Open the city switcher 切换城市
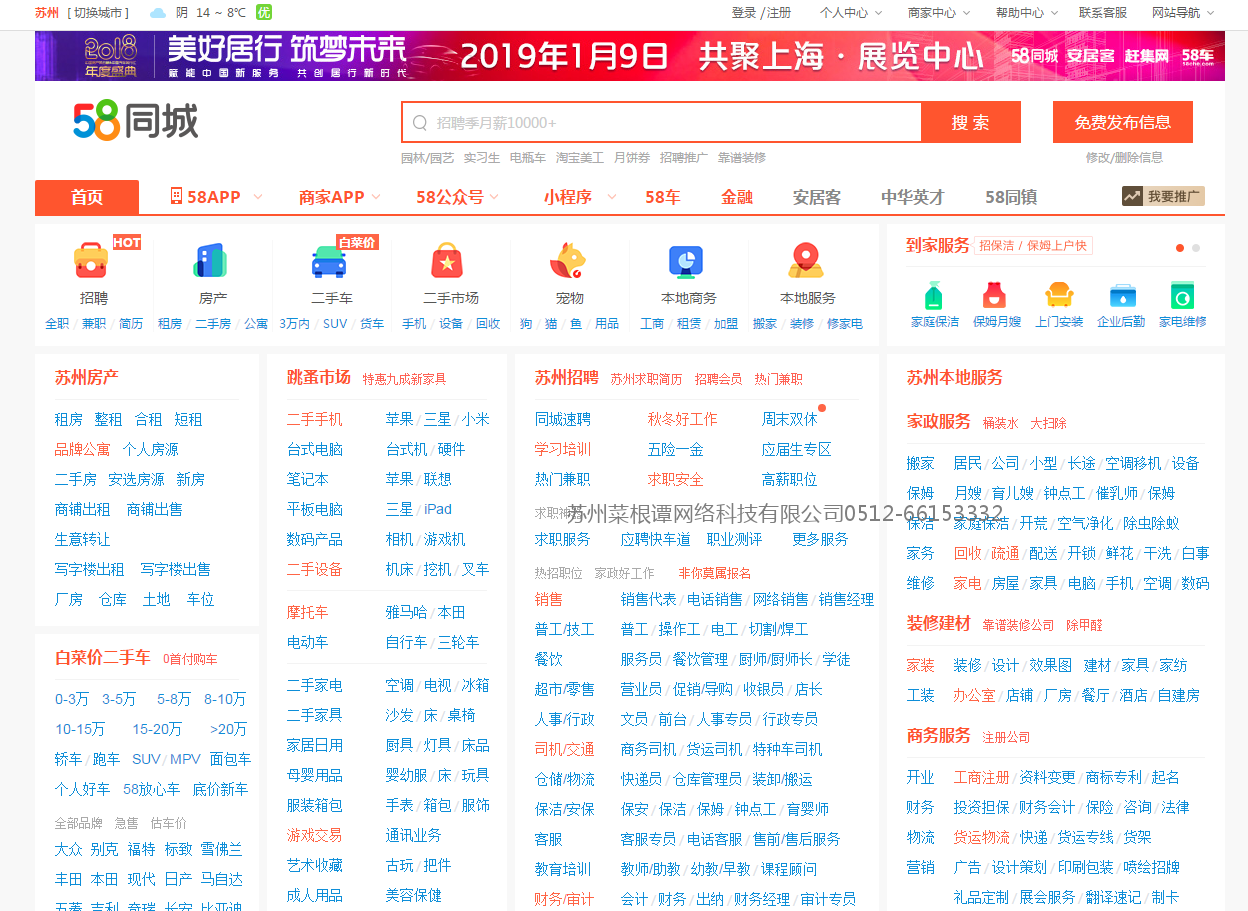Image resolution: width=1248 pixels, height=911 pixels. [99, 13]
